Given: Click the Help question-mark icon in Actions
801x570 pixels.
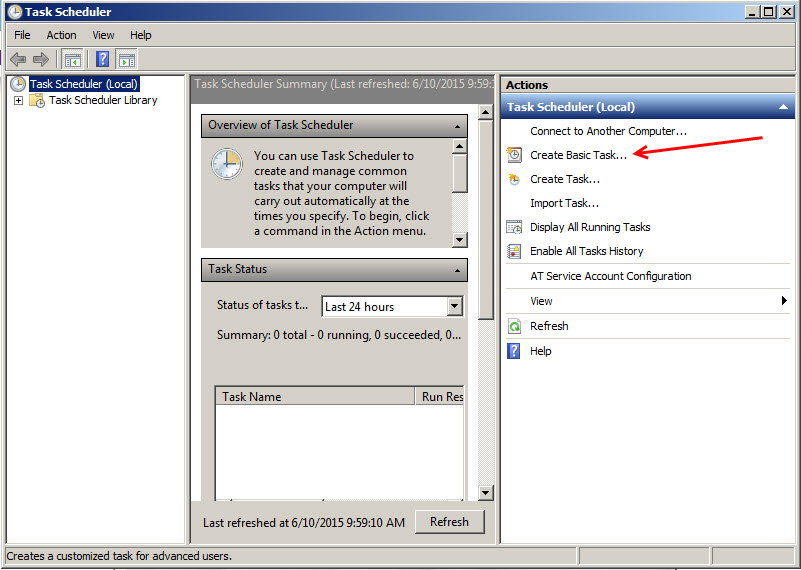Looking at the screenshot, I should (x=514, y=351).
